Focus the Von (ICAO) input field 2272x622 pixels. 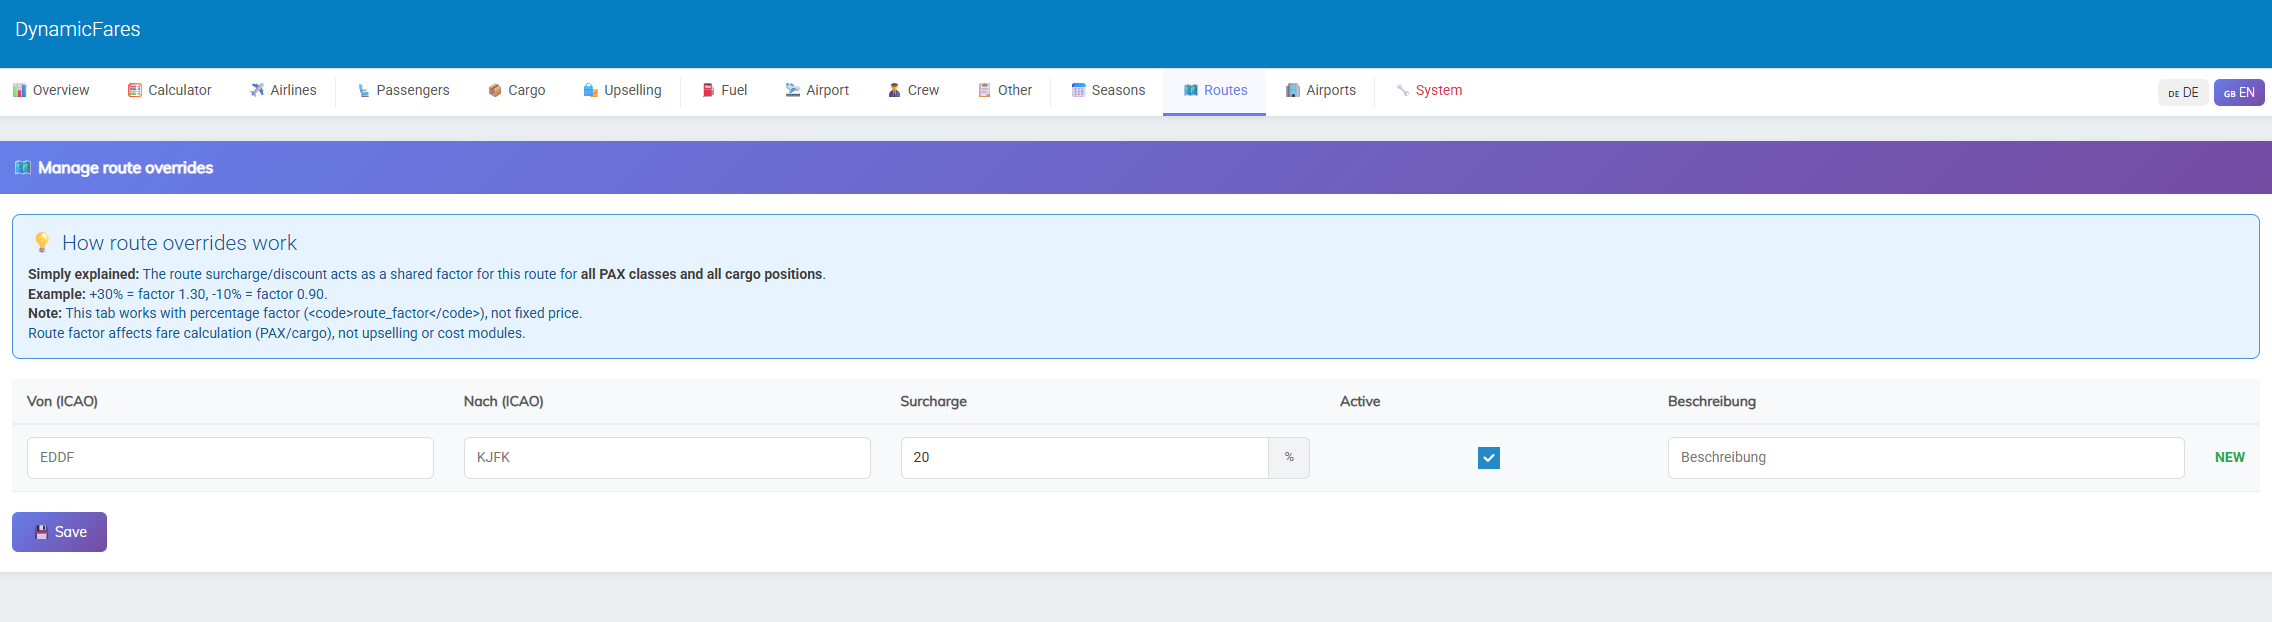(x=230, y=458)
